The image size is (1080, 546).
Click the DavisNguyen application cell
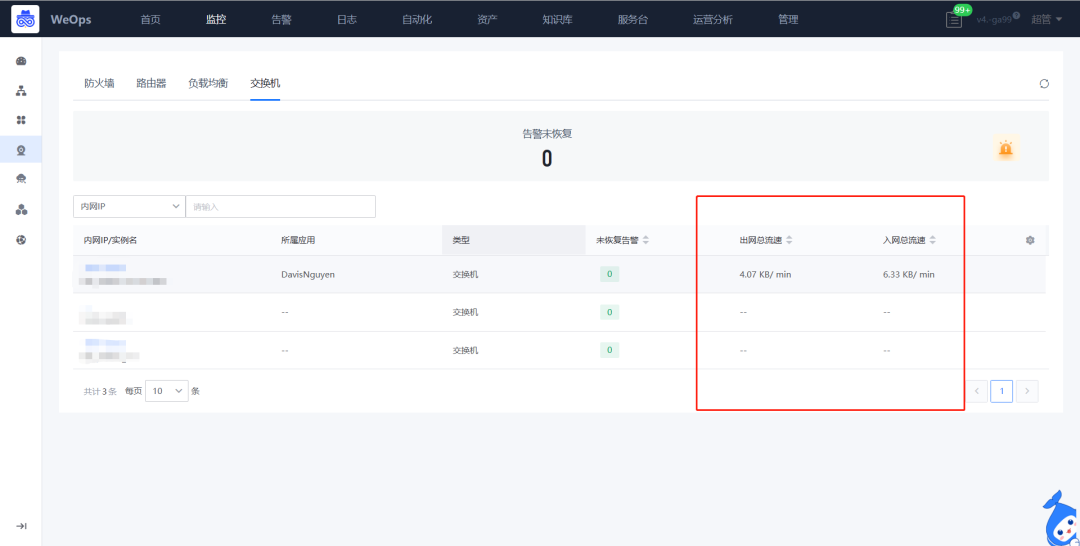click(x=308, y=274)
